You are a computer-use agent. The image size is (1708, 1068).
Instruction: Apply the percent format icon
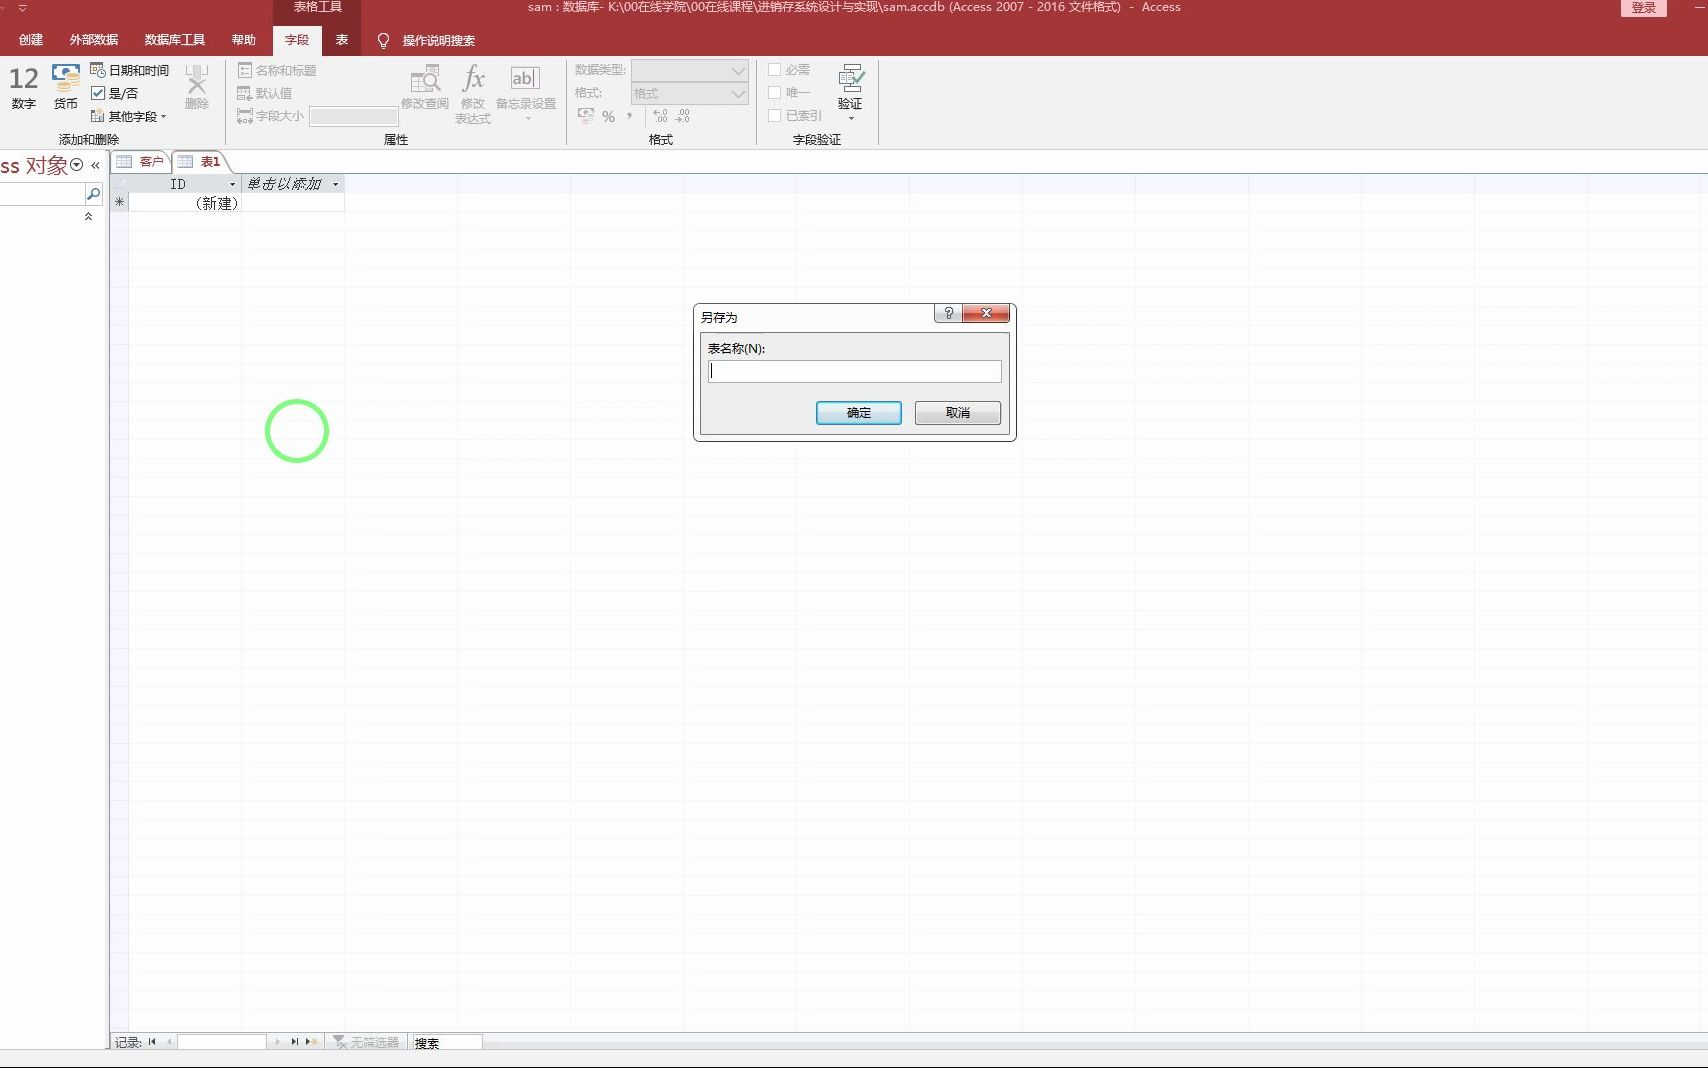[x=608, y=116]
